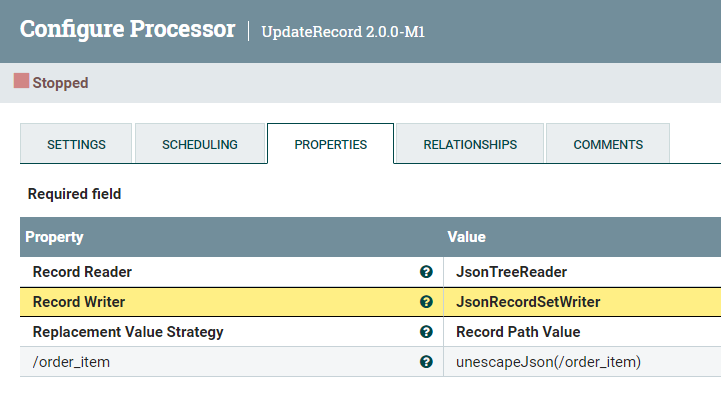Change the JsonRecordSetWriter value
The image size is (721, 416).
(528, 302)
